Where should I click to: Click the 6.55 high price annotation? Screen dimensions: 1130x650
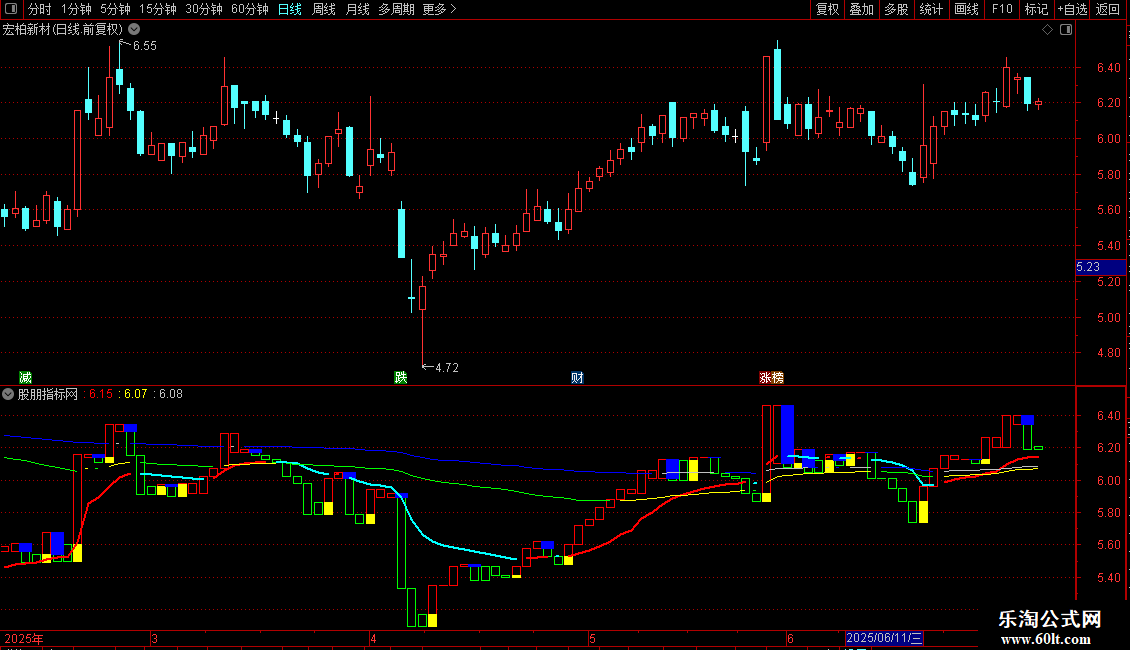145,45
